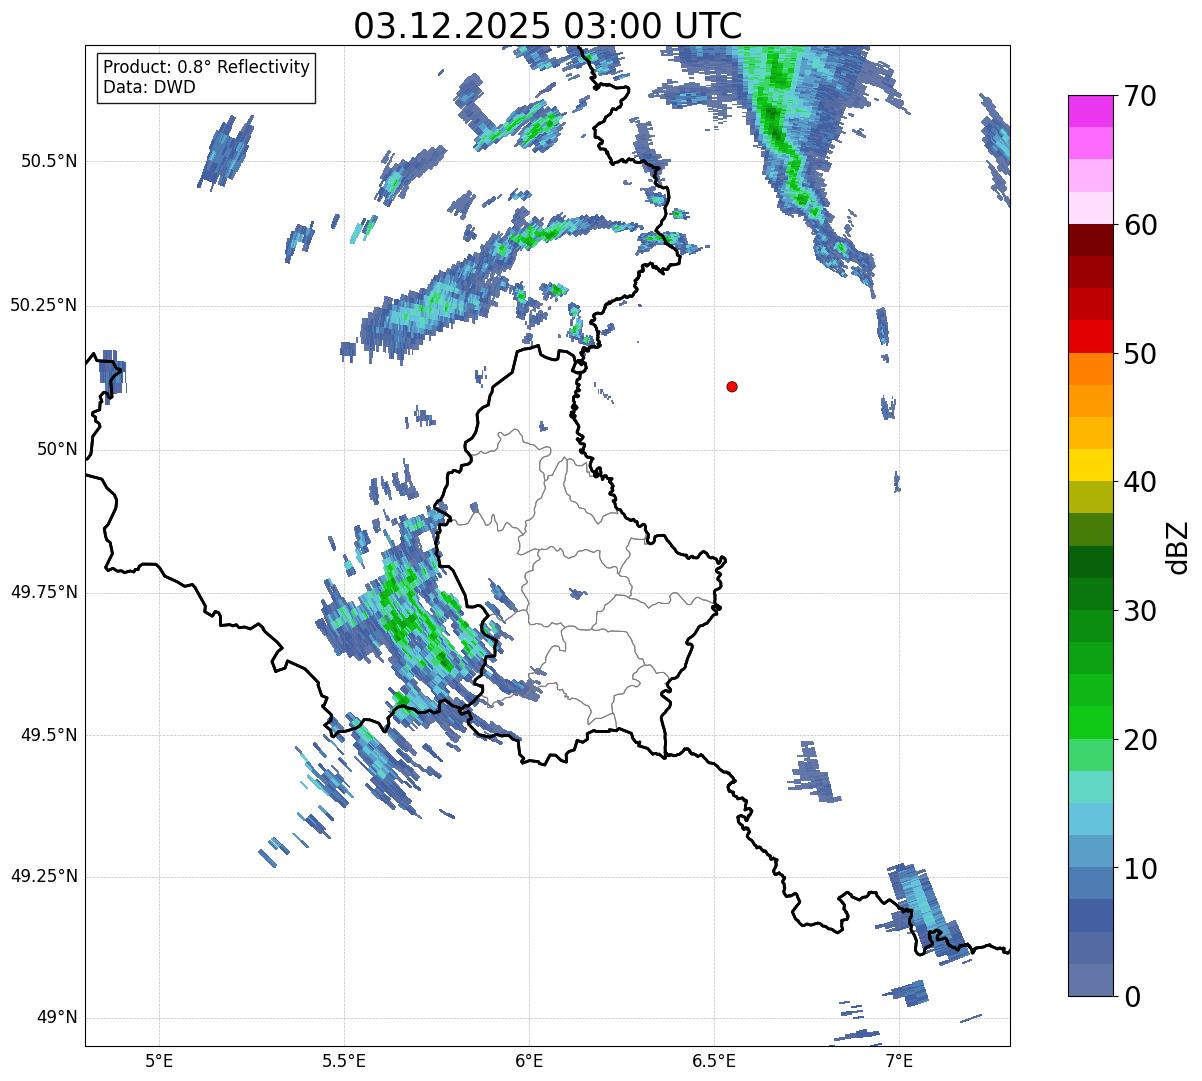
Task: Click the red location marker dot
Action: 732,386
